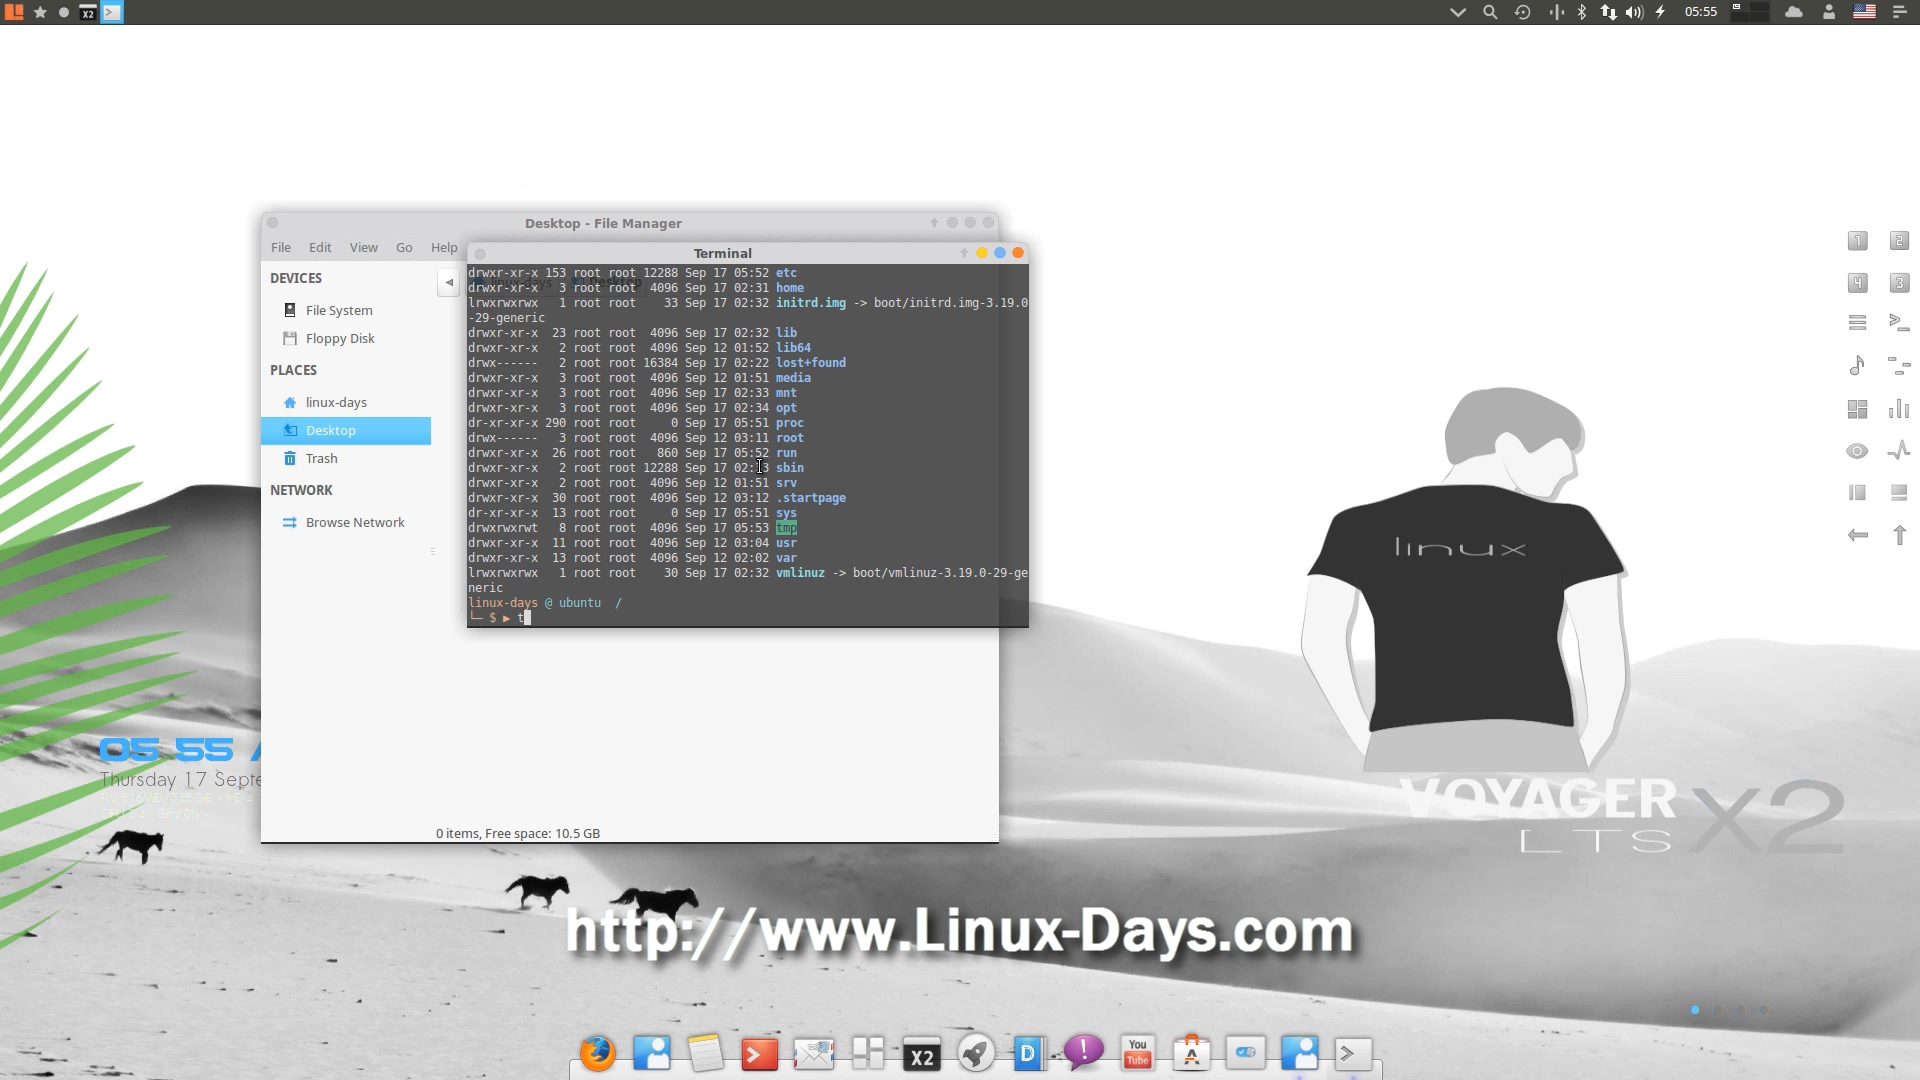1920x1080 pixels.
Task: Click '0 items, Free space: 10.5 GB' status text
Action: (x=518, y=833)
